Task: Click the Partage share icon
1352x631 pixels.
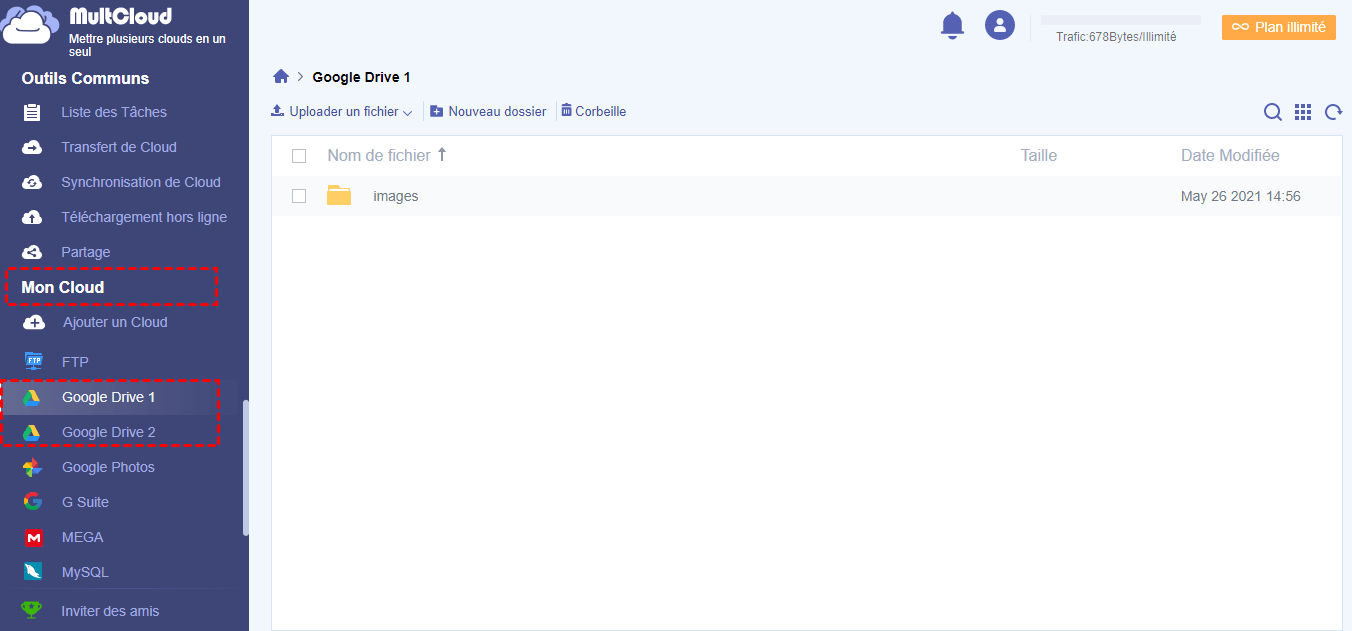Action: click(32, 252)
